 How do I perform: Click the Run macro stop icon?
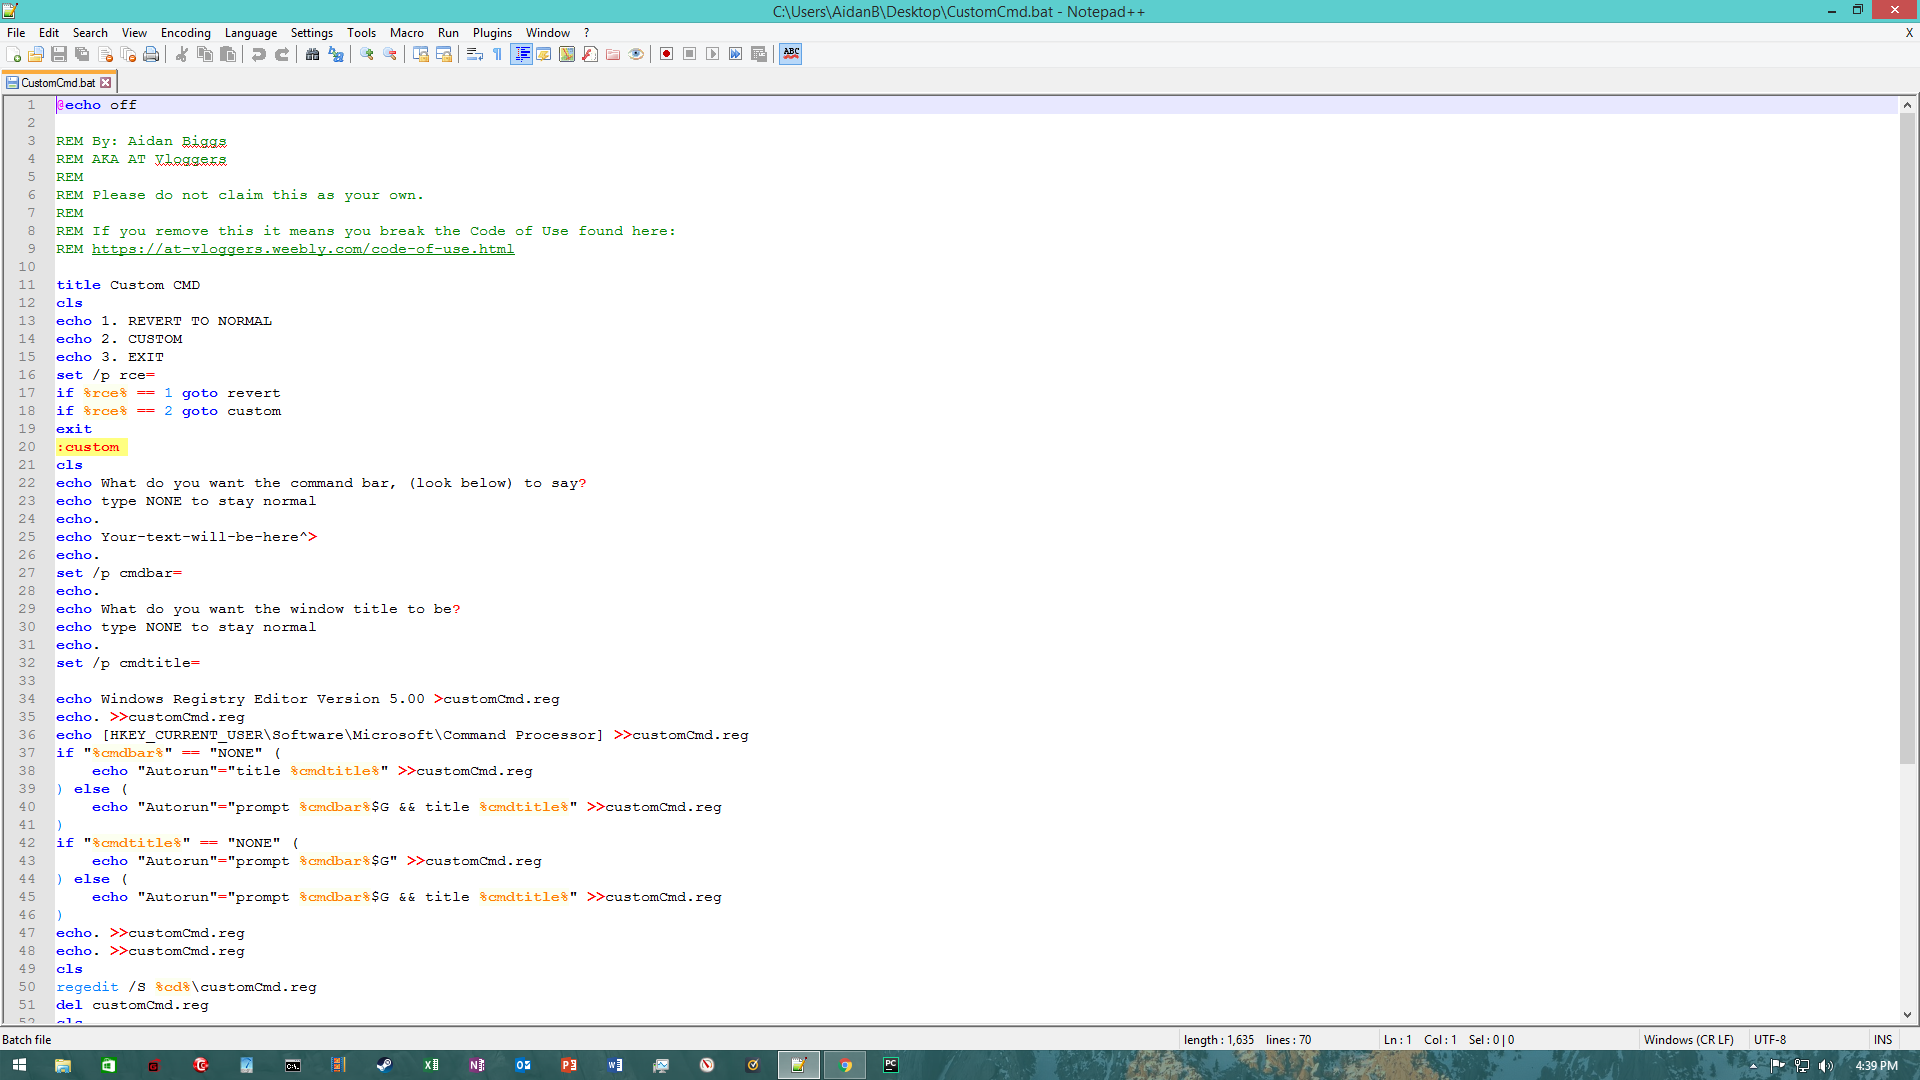(688, 53)
